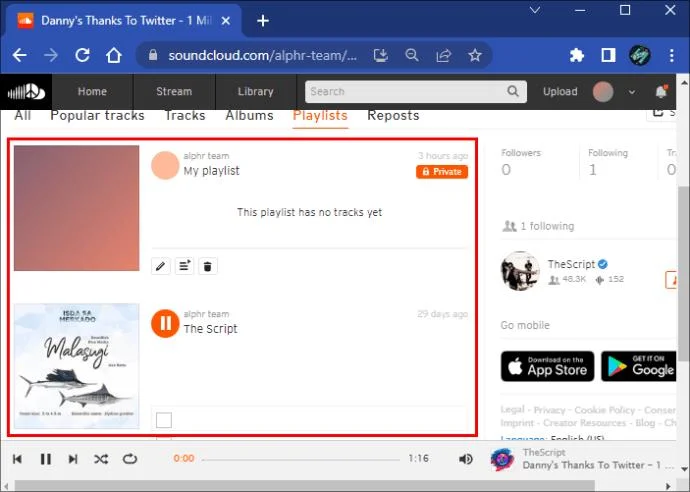
Task: Click the search magnifier button
Action: [513, 92]
